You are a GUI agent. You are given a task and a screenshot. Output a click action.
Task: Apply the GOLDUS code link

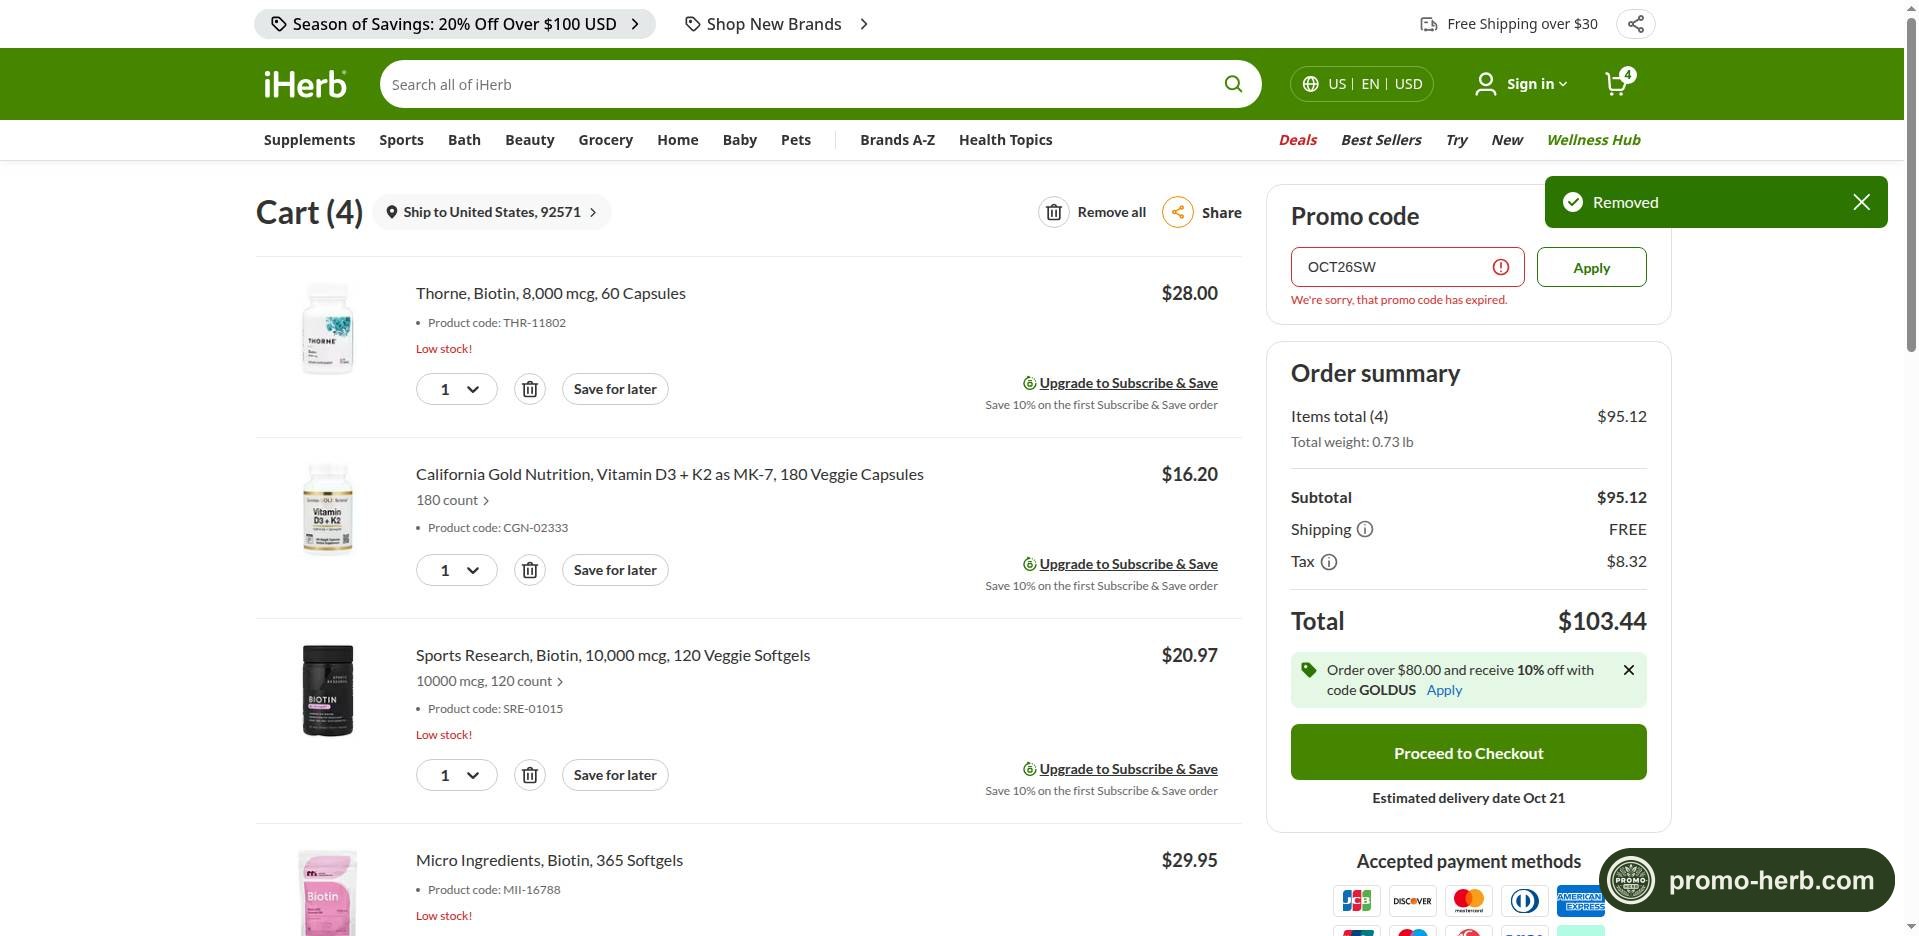(1444, 690)
